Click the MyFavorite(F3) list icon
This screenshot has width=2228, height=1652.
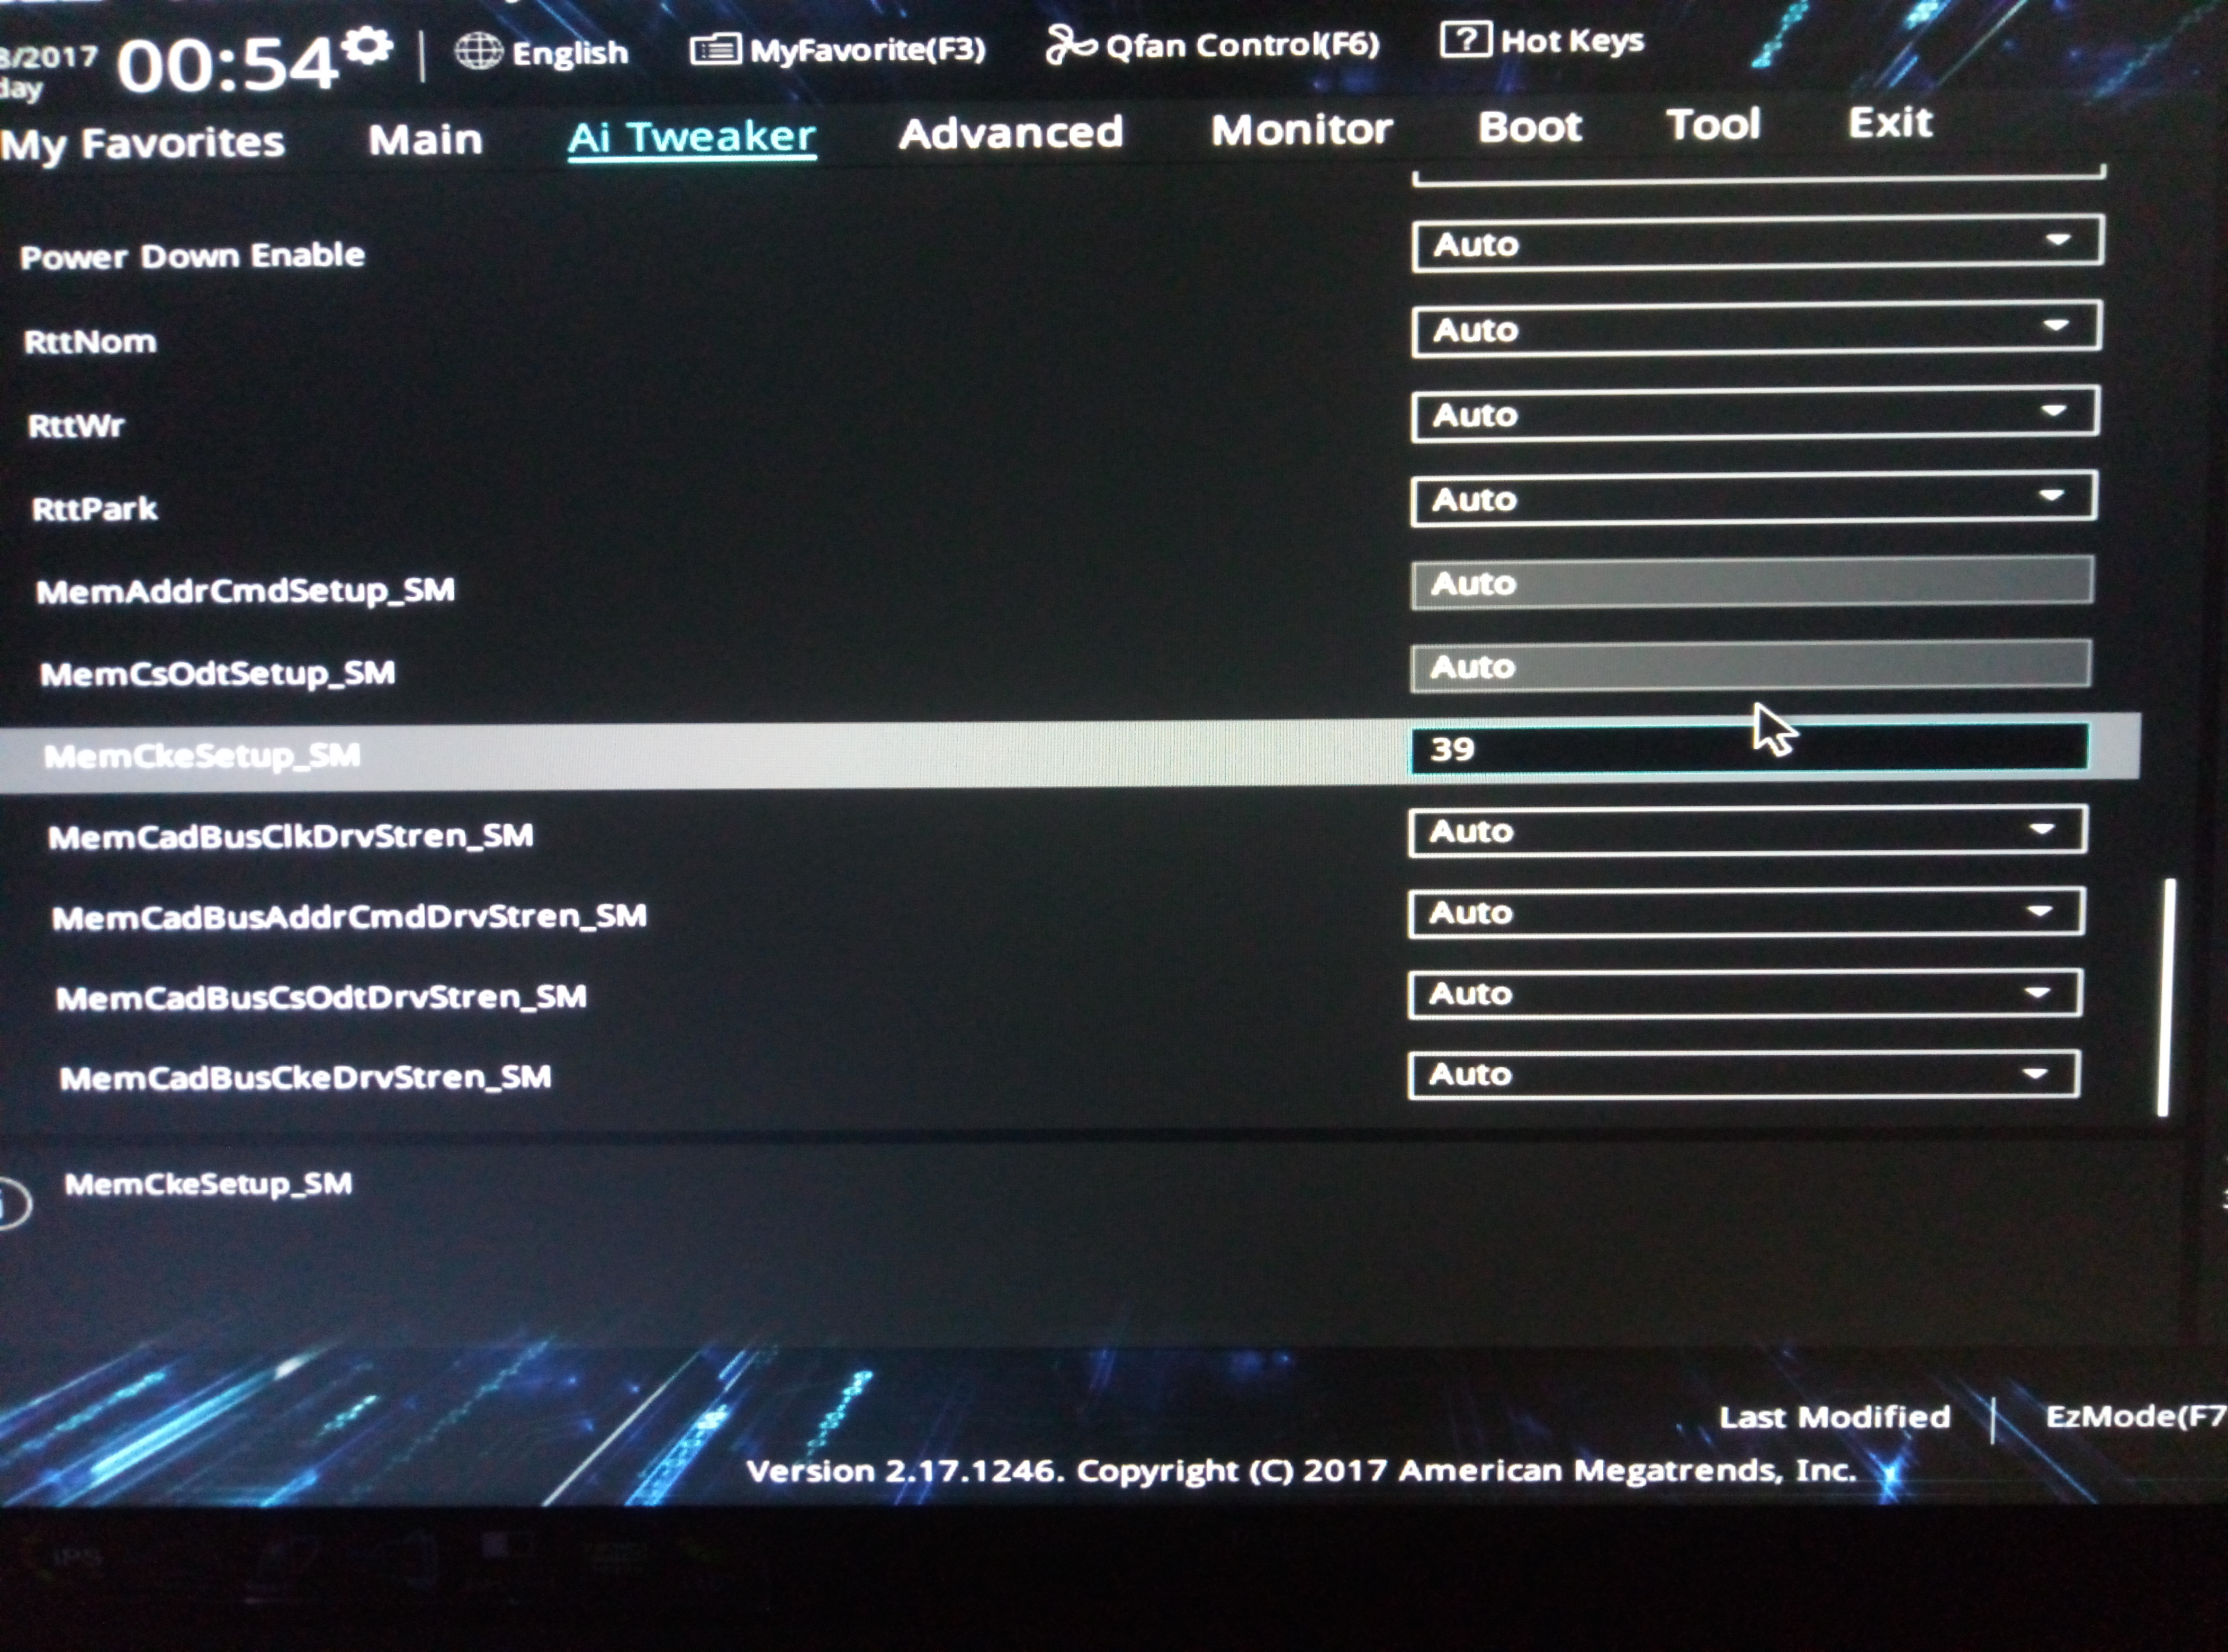(x=714, y=49)
